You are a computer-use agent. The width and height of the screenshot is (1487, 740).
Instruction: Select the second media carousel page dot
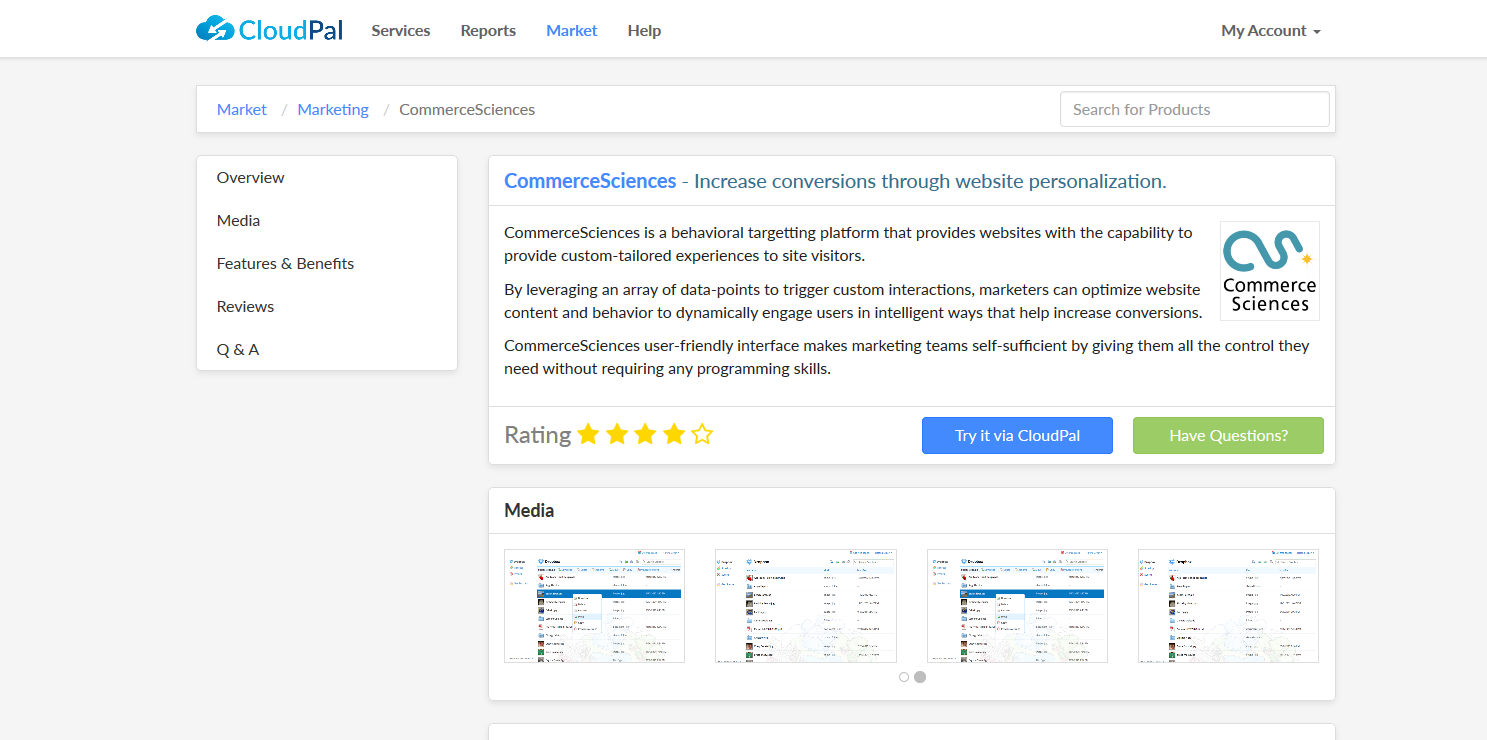pos(920,677)
